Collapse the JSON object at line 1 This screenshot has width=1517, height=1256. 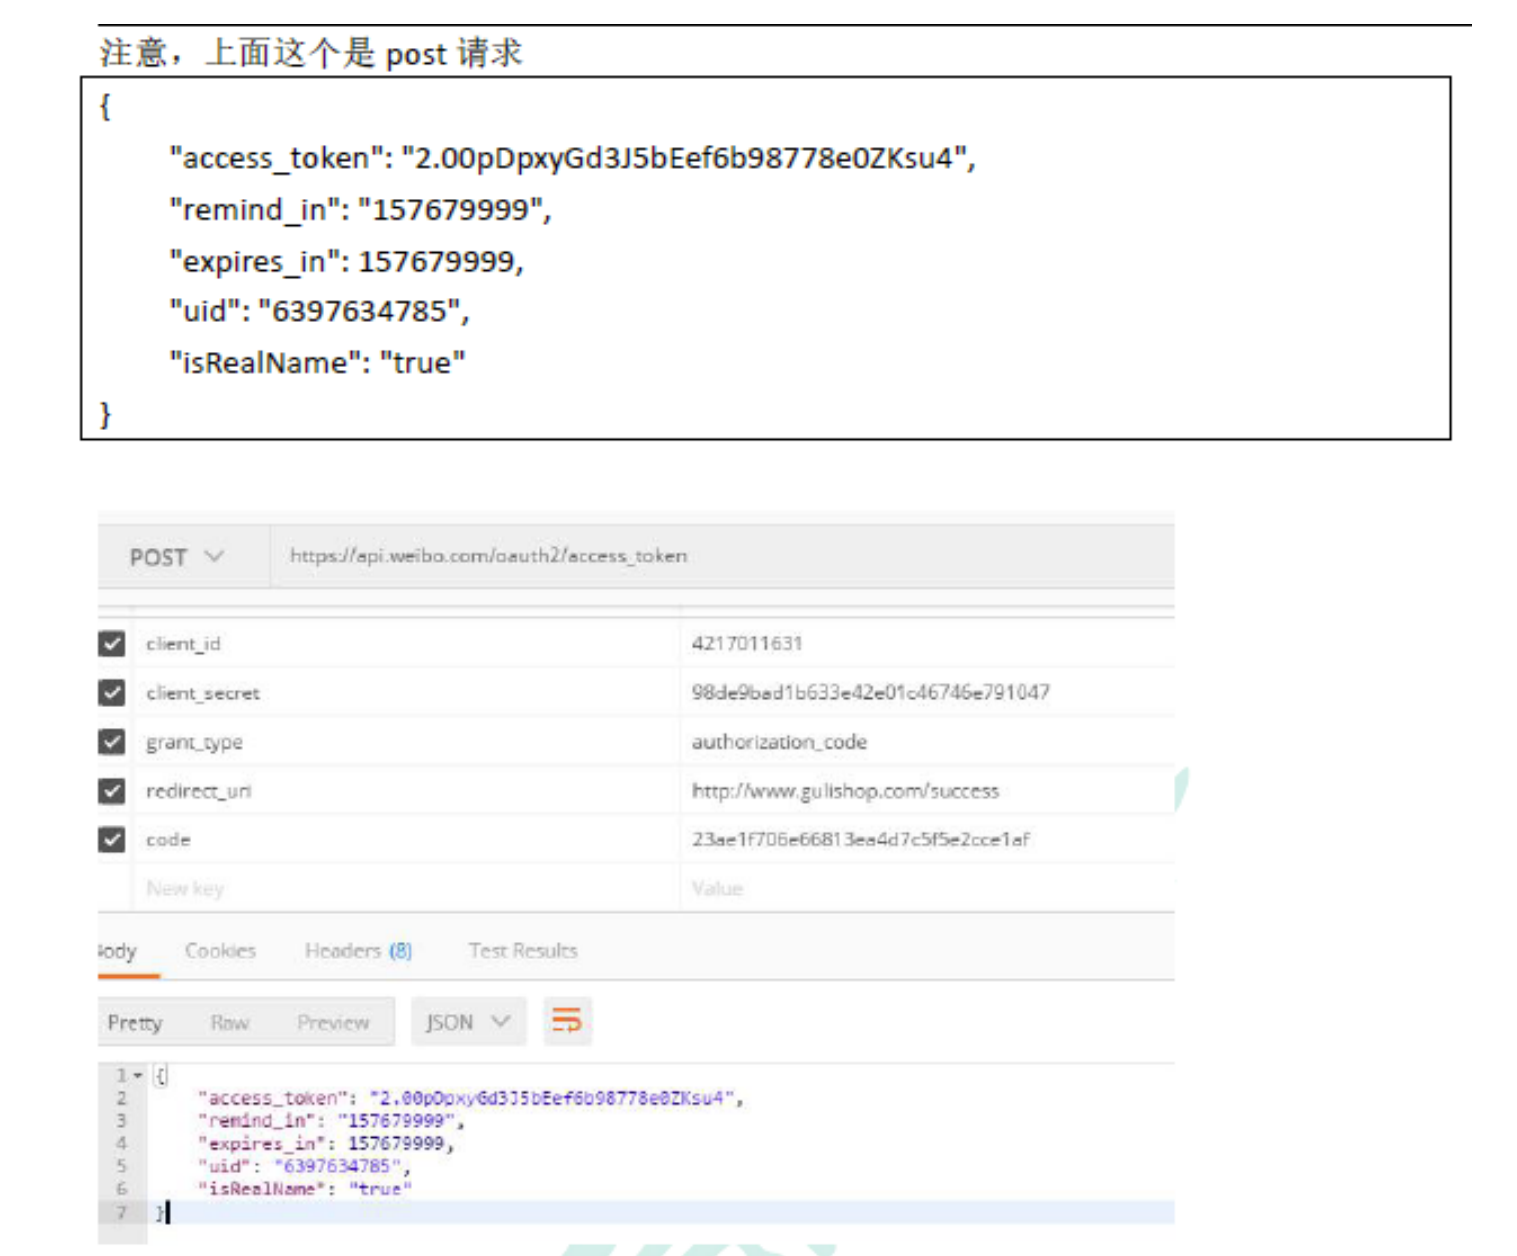138,1075
